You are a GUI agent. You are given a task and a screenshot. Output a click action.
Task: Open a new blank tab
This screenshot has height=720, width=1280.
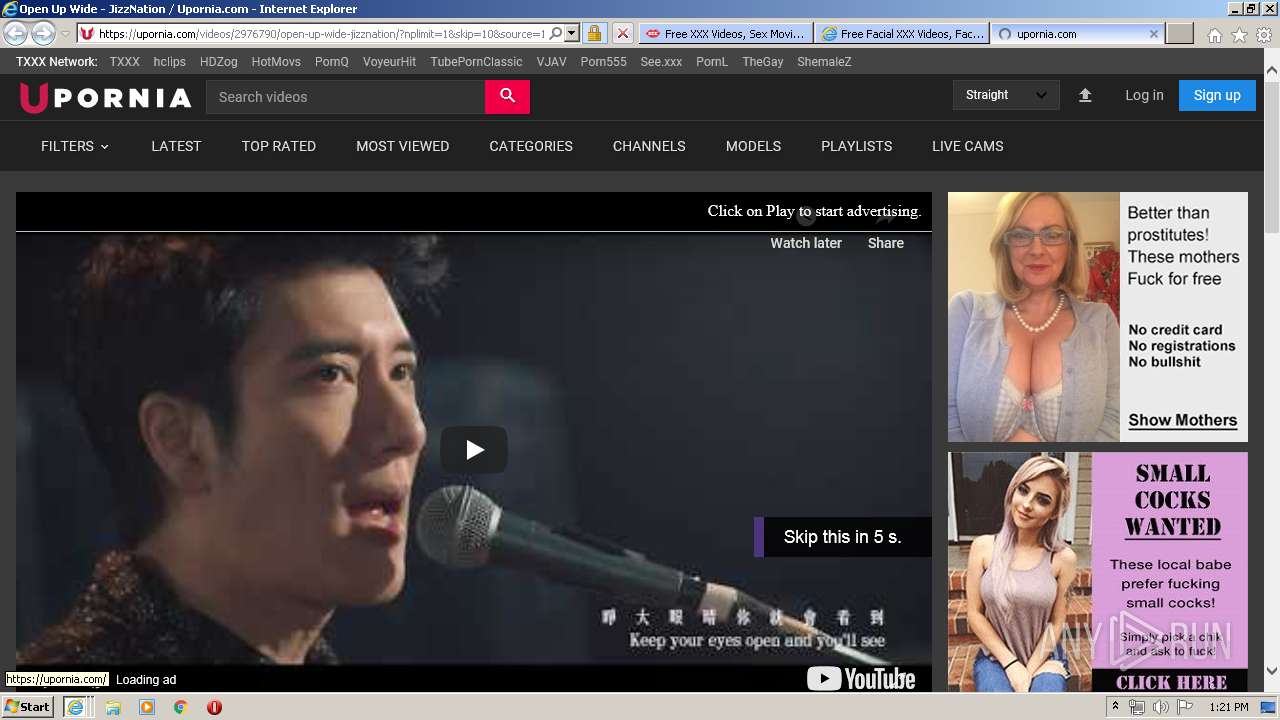[x=1180, y=33]
